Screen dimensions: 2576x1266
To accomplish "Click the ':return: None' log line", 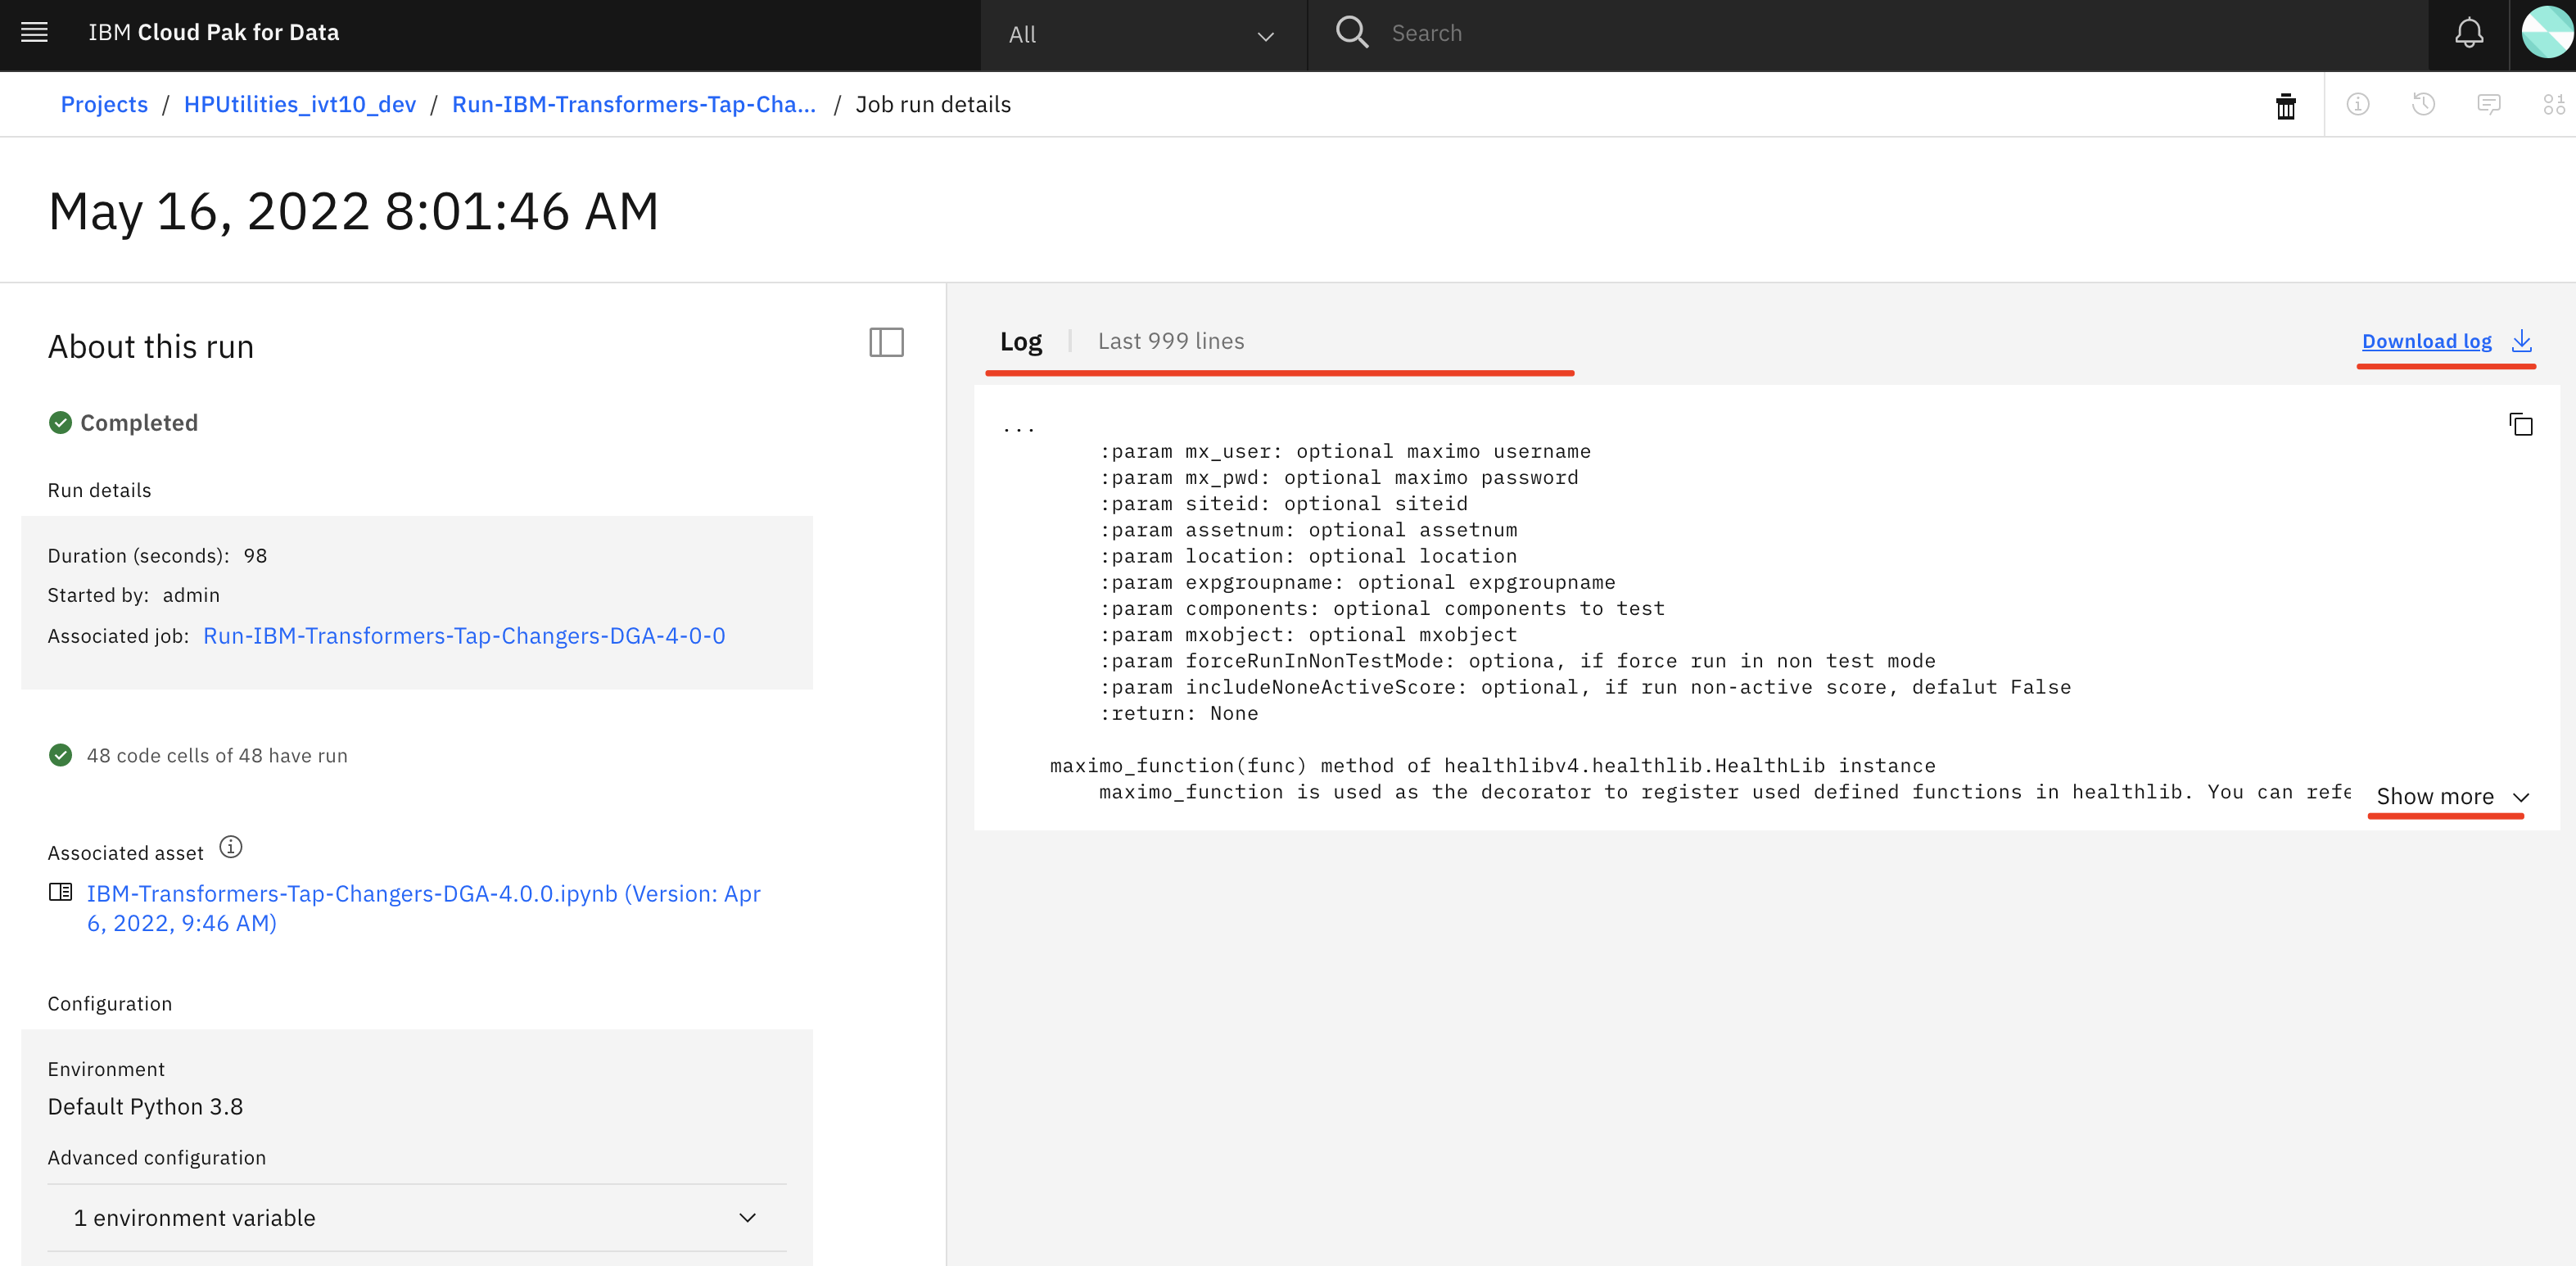I will [1179, 714].
